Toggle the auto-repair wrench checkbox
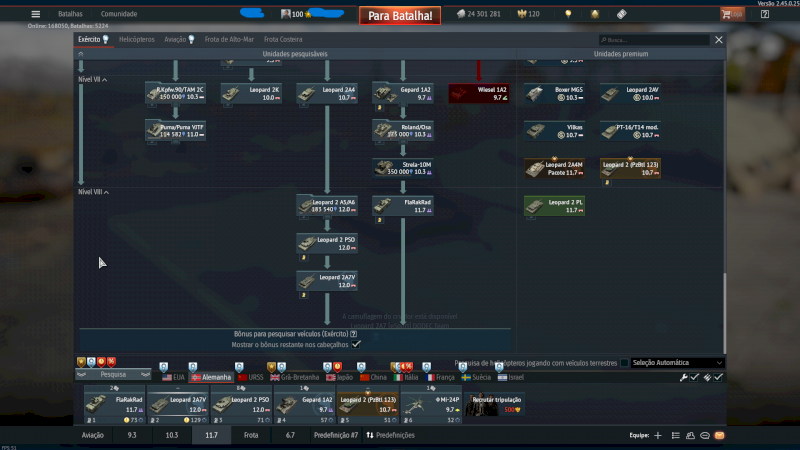 pyautogui.click(x=694, y=377)
